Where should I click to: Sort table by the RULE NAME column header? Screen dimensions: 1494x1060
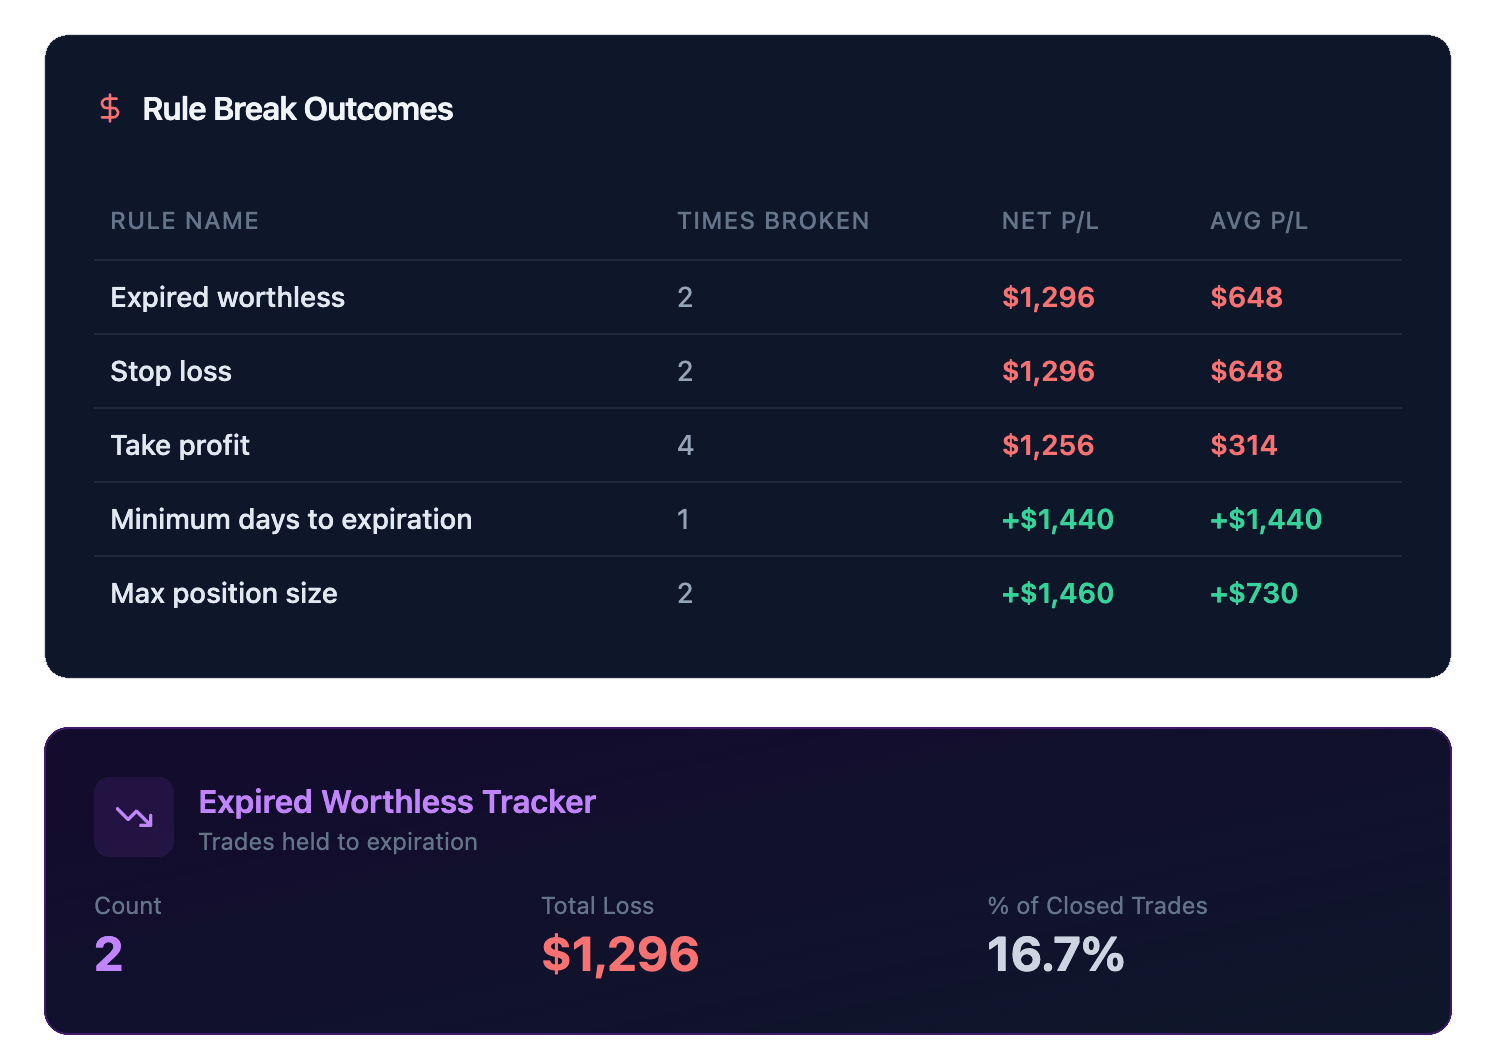click(x=184, y=221)
